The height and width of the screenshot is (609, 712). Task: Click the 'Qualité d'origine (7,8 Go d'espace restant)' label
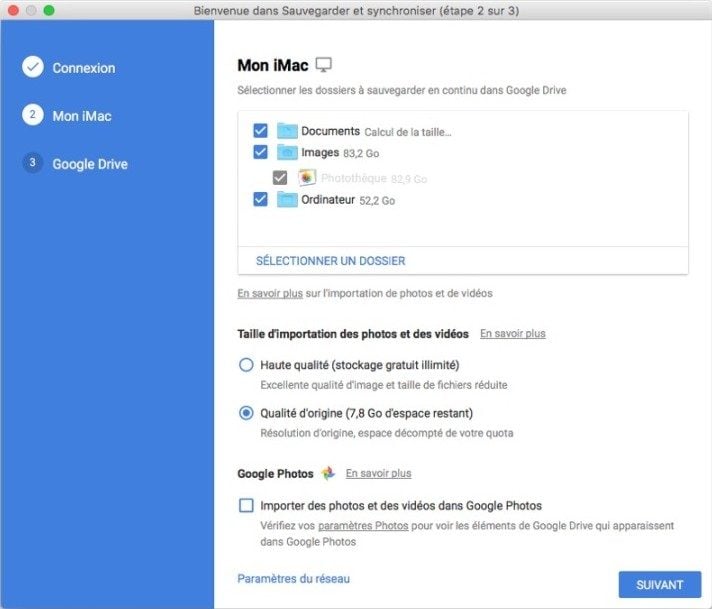point(366,413)
